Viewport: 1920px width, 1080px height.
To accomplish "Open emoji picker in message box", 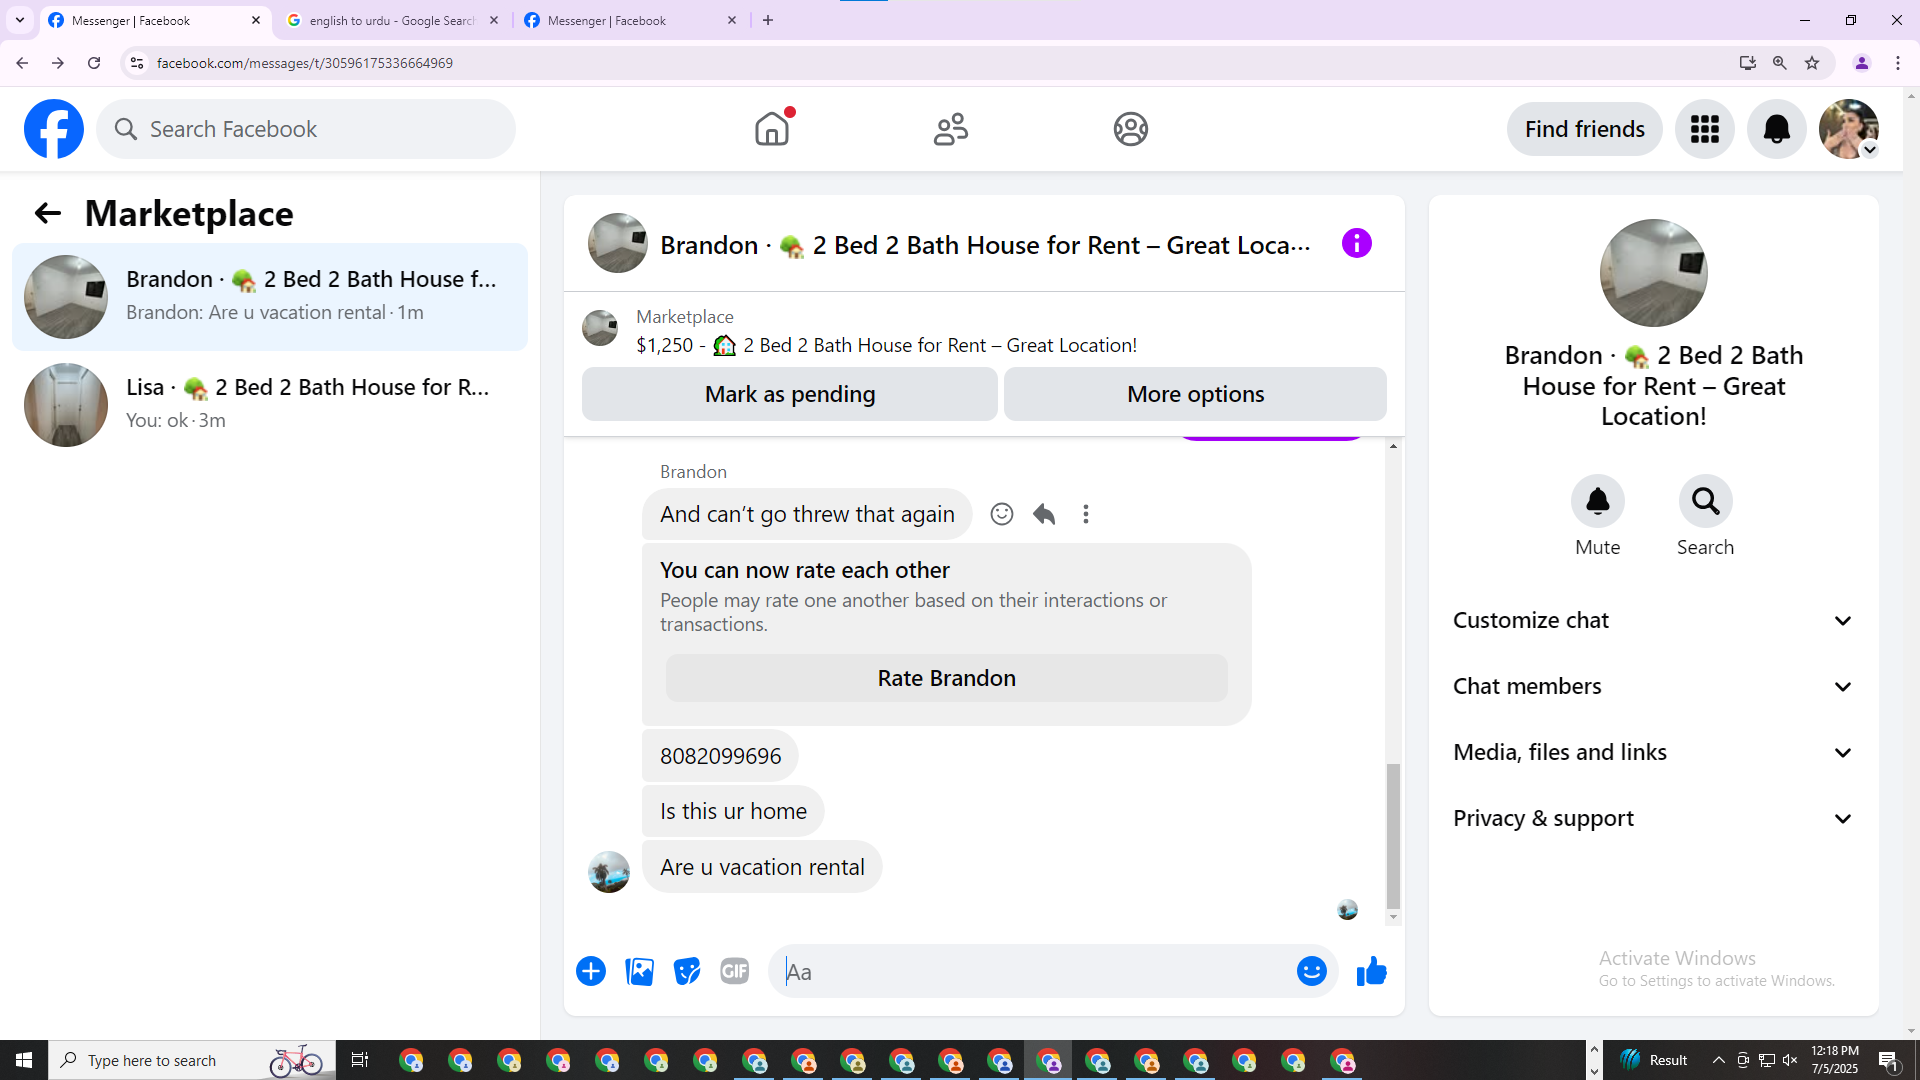I will pos(1311,971).
